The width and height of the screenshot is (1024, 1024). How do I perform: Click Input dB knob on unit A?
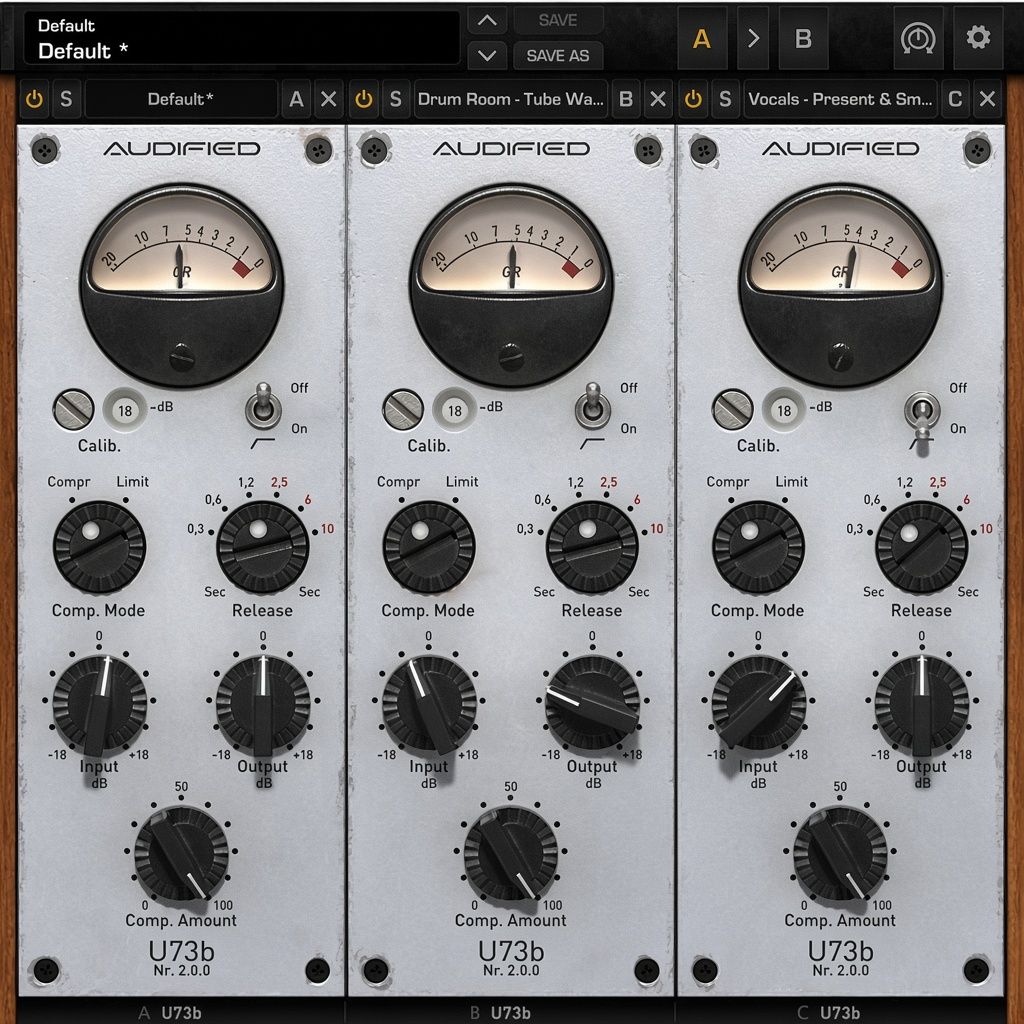point(99,704)
